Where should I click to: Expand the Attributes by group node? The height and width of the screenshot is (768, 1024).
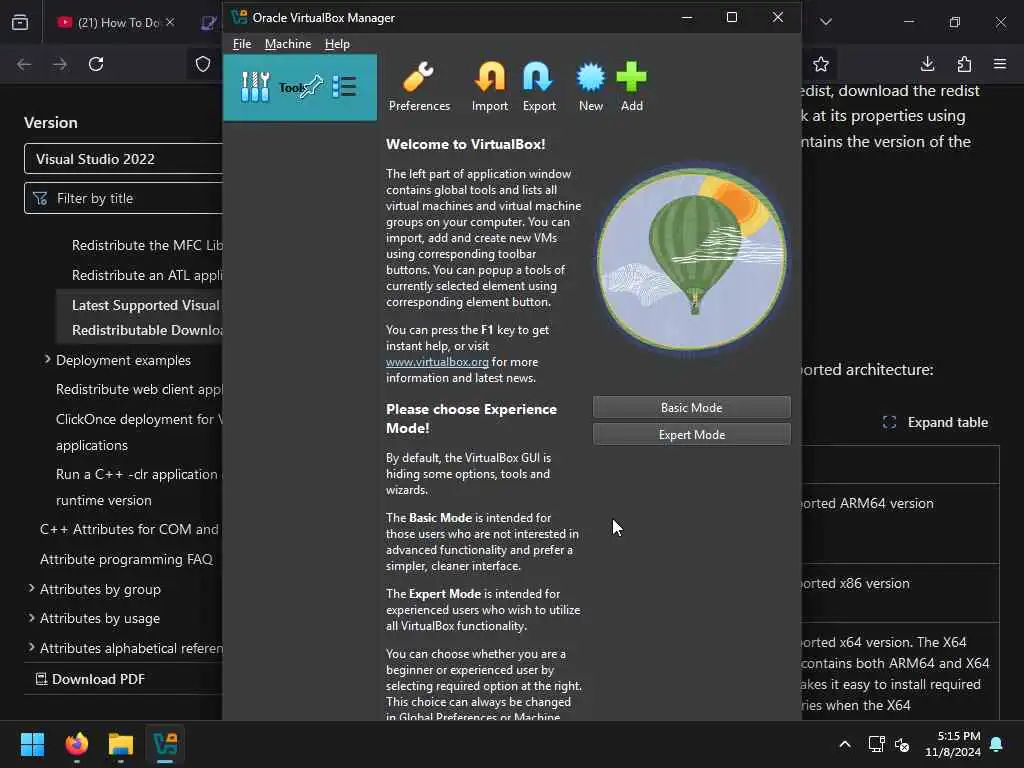31,588
